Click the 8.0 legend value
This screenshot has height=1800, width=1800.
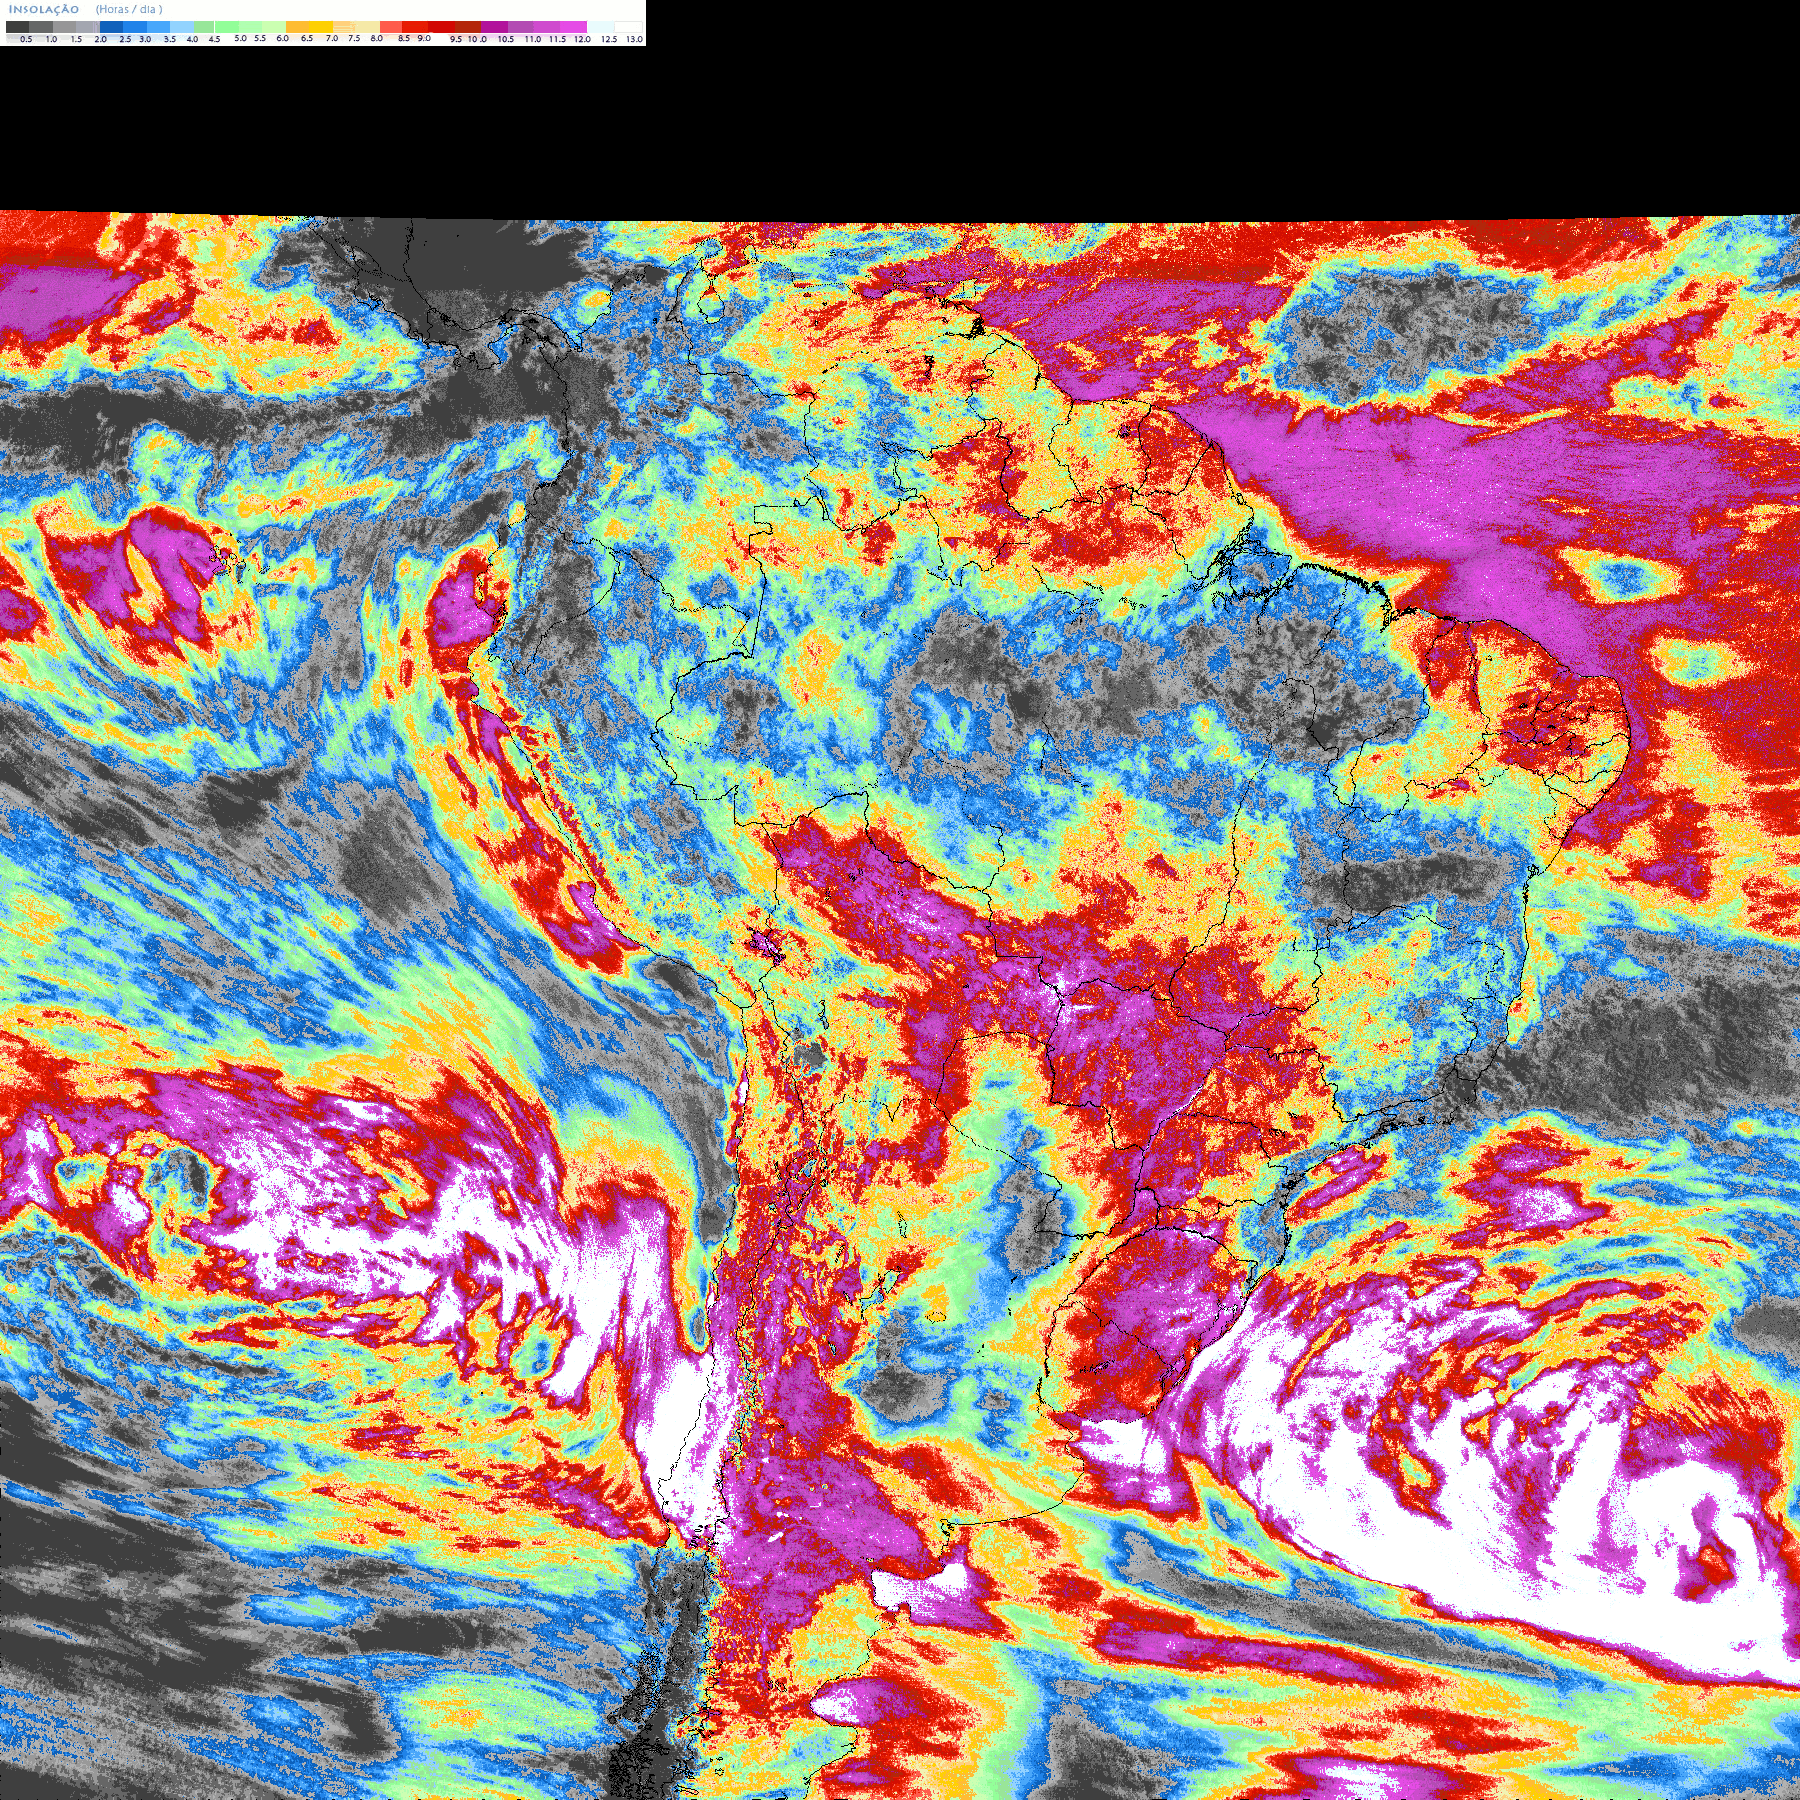coord(377,38)
